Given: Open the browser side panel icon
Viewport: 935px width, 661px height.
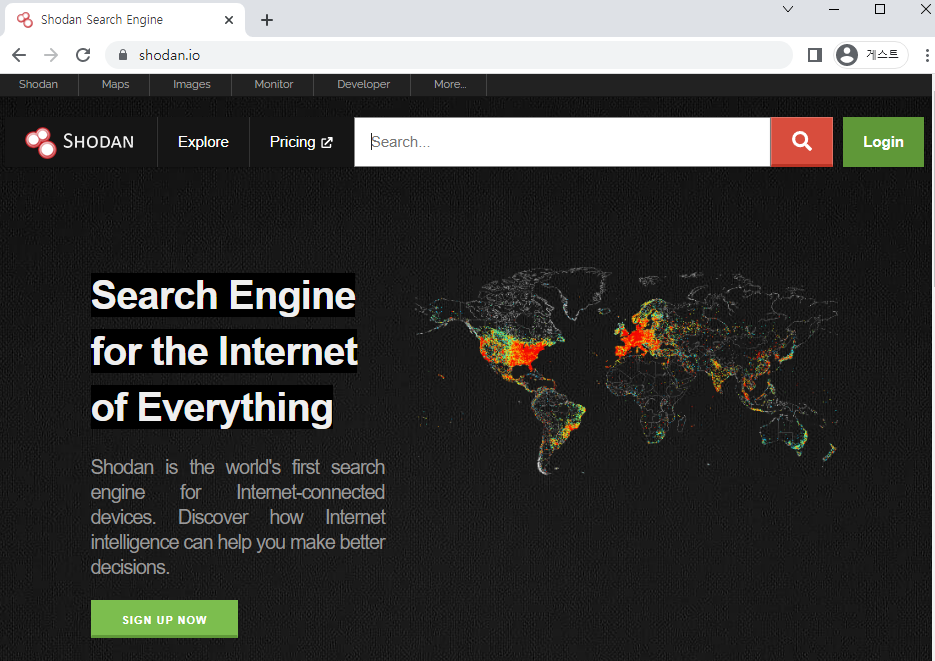Looking at the screenshot, I should tap(815, 55).
